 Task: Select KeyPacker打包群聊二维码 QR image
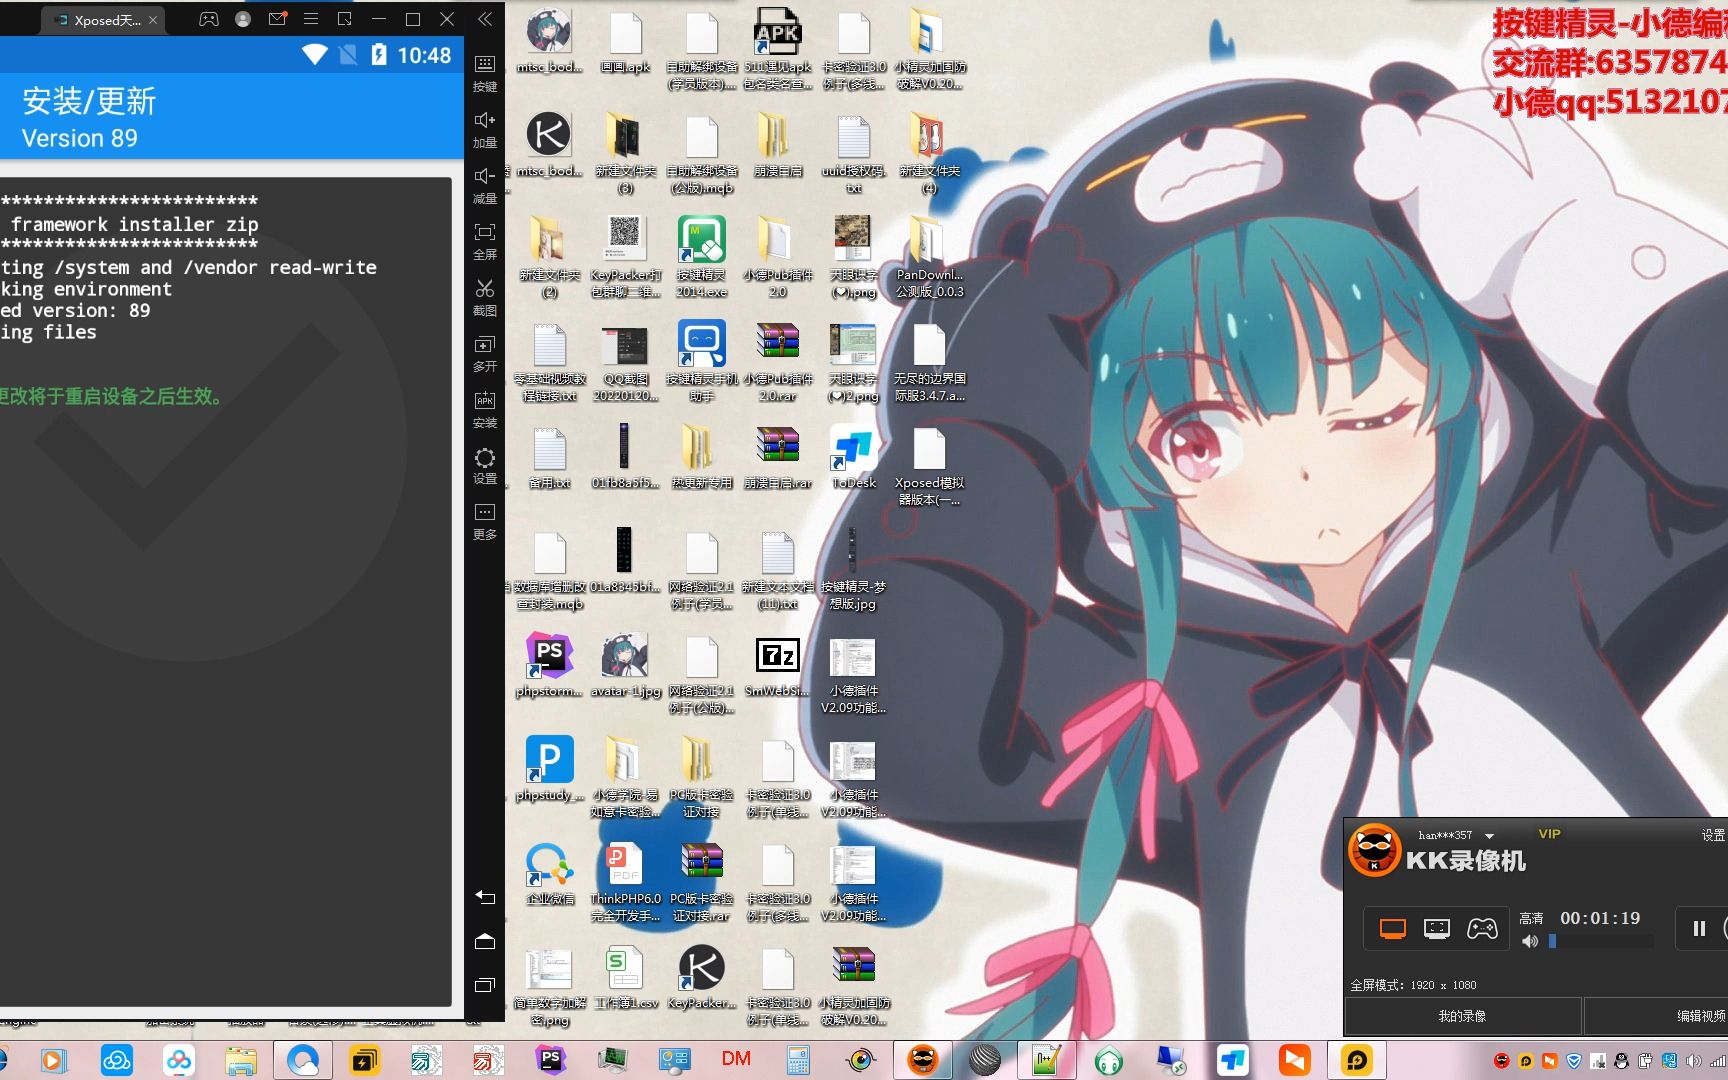(x=626, y=258)
